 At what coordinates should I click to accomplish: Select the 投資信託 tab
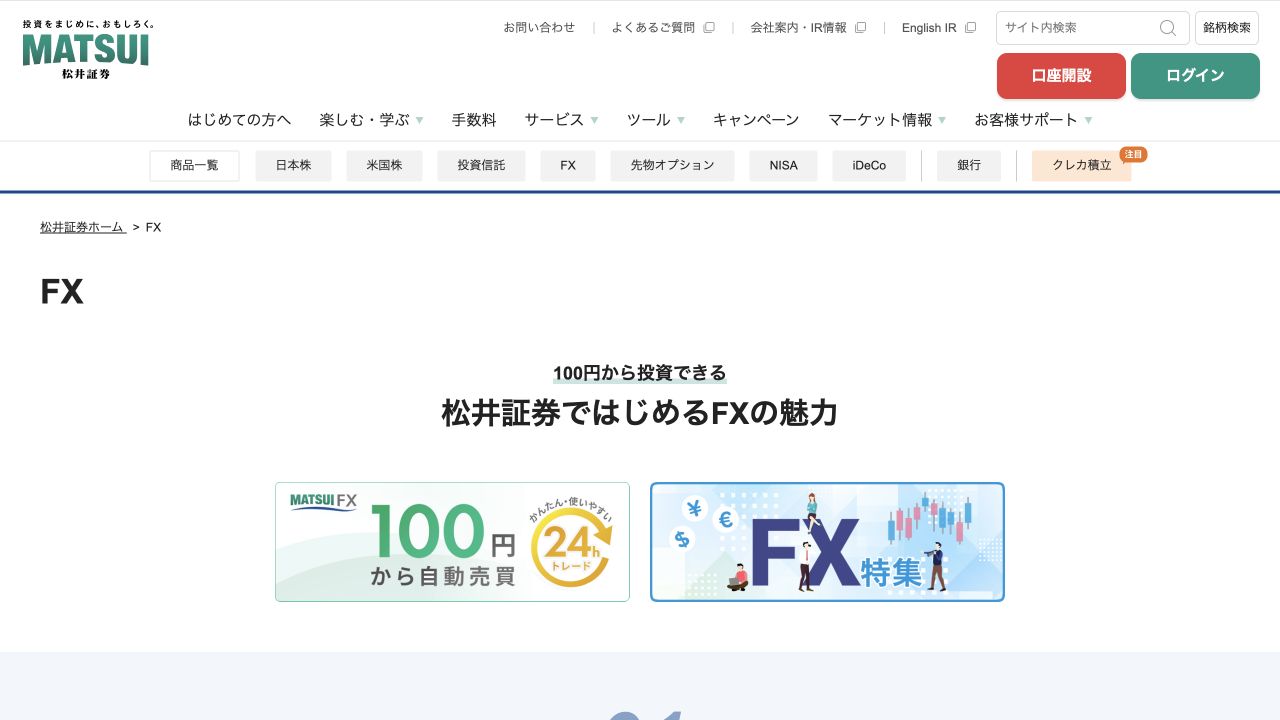(482, 166)
